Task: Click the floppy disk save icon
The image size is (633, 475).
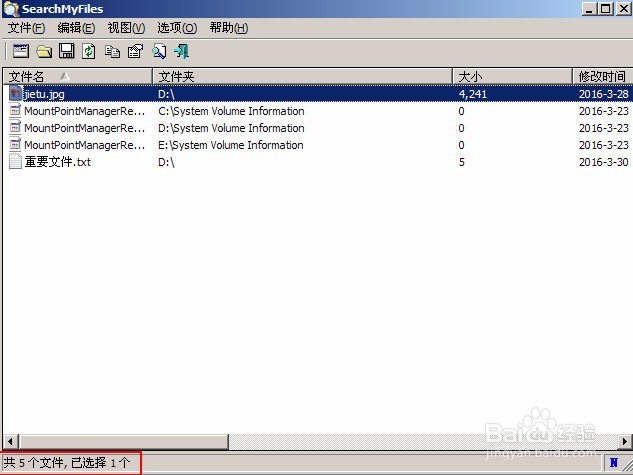Action: click(x=67, y=51)
